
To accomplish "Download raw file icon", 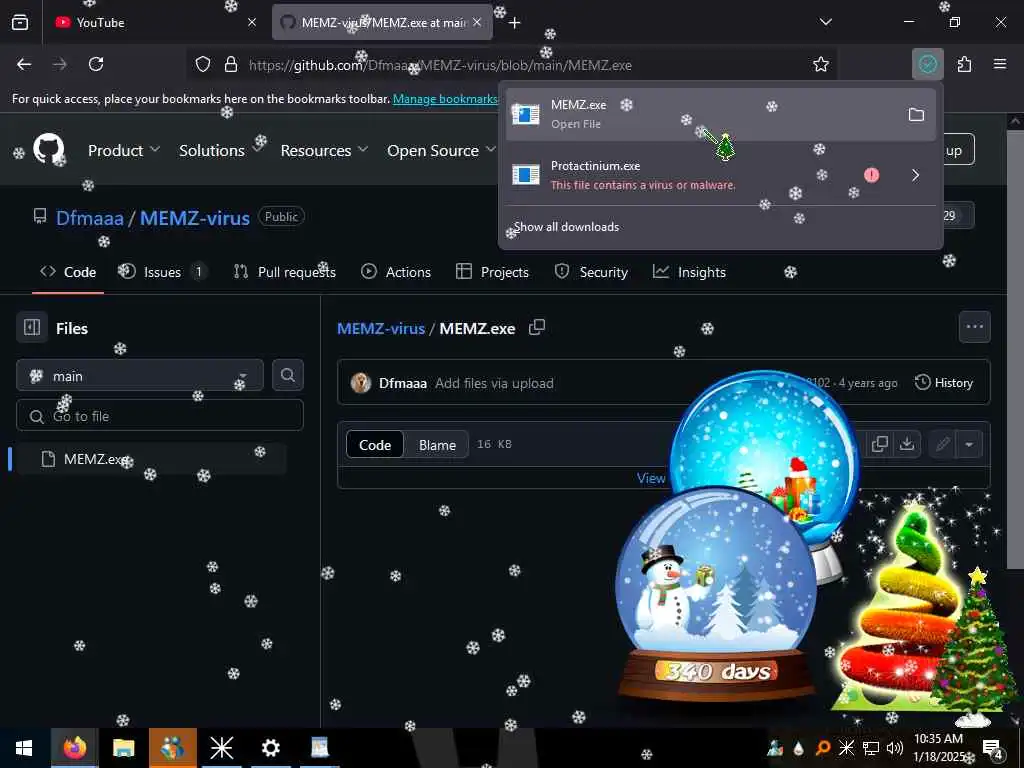I will (x=906, y=444).
